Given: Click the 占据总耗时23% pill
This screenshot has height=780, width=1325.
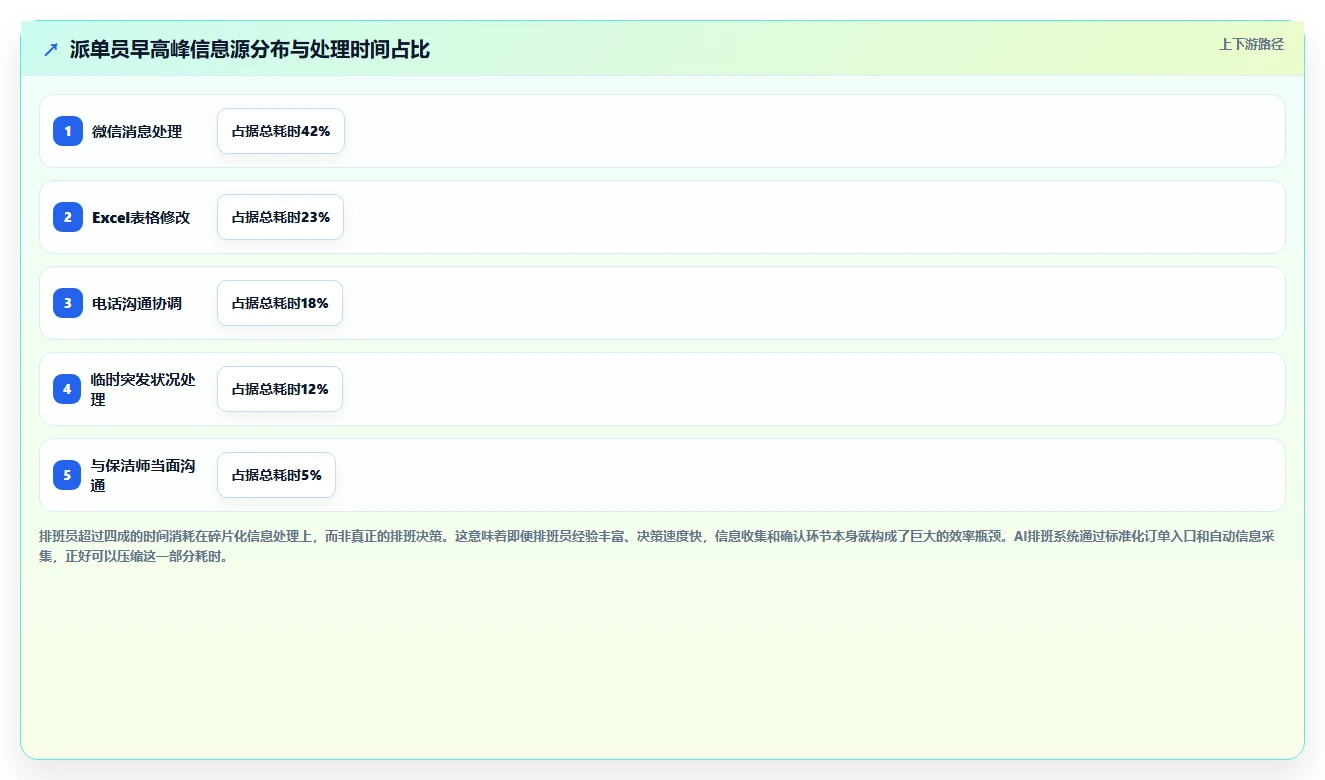Looking at the screenshot, I should (281, 217).
